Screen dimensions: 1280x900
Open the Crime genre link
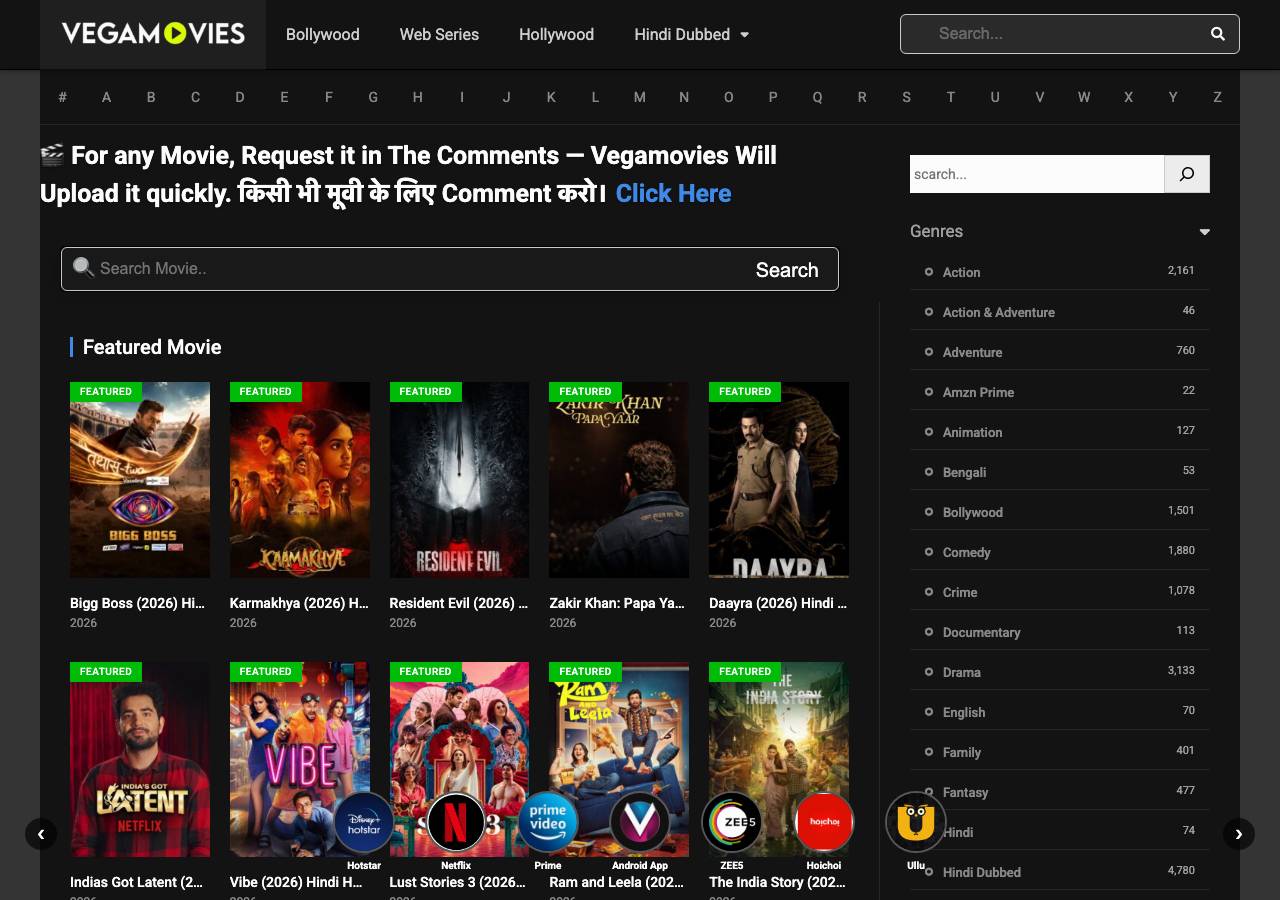click(x=960, y=592)
